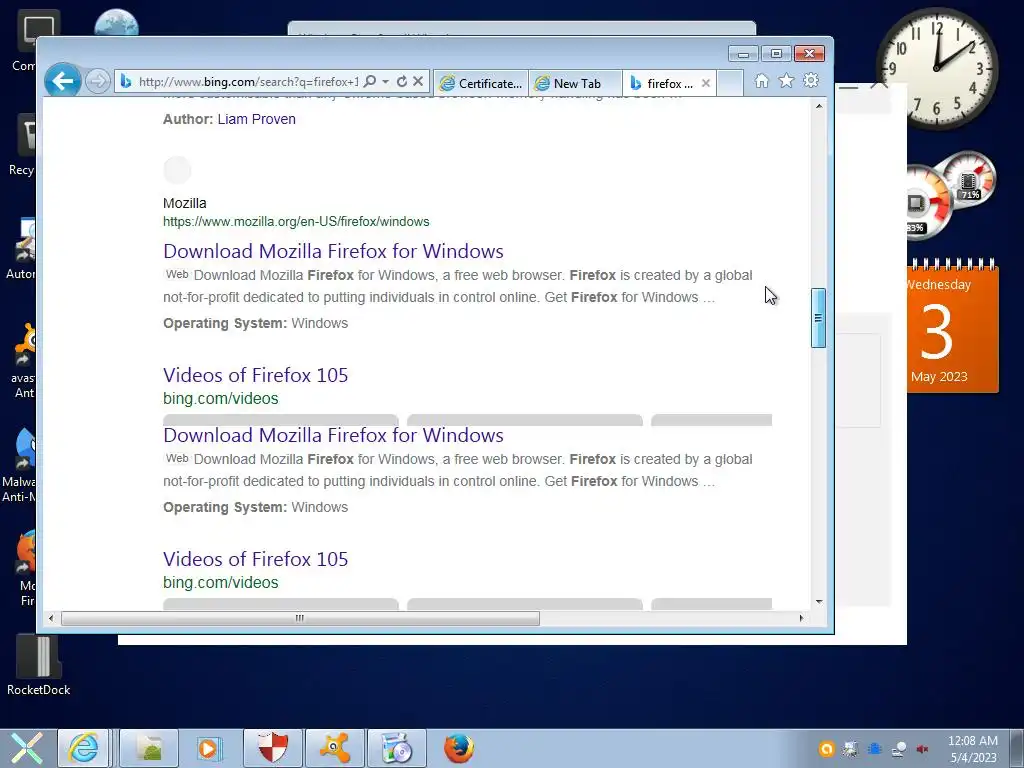Image resolution: width=1024 pixels, height=768 pixels.
Task: Close the firefox tab with its X
Action: click(x=706, y=84)
